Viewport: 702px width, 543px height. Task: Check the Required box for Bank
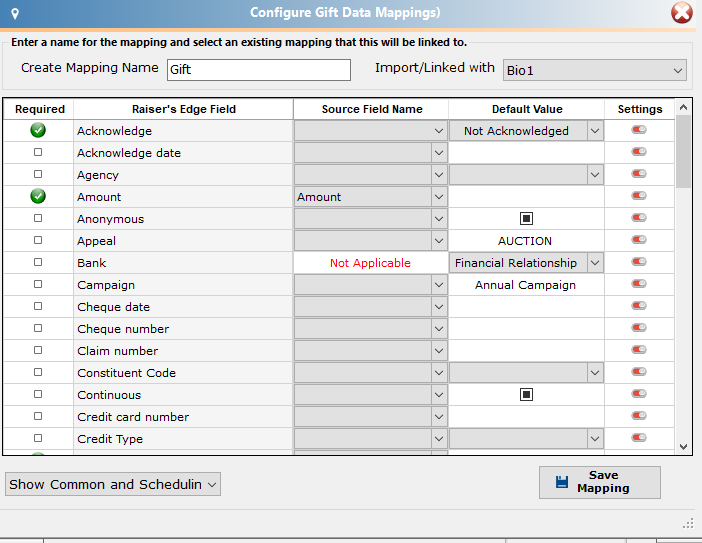pos(38,262)
